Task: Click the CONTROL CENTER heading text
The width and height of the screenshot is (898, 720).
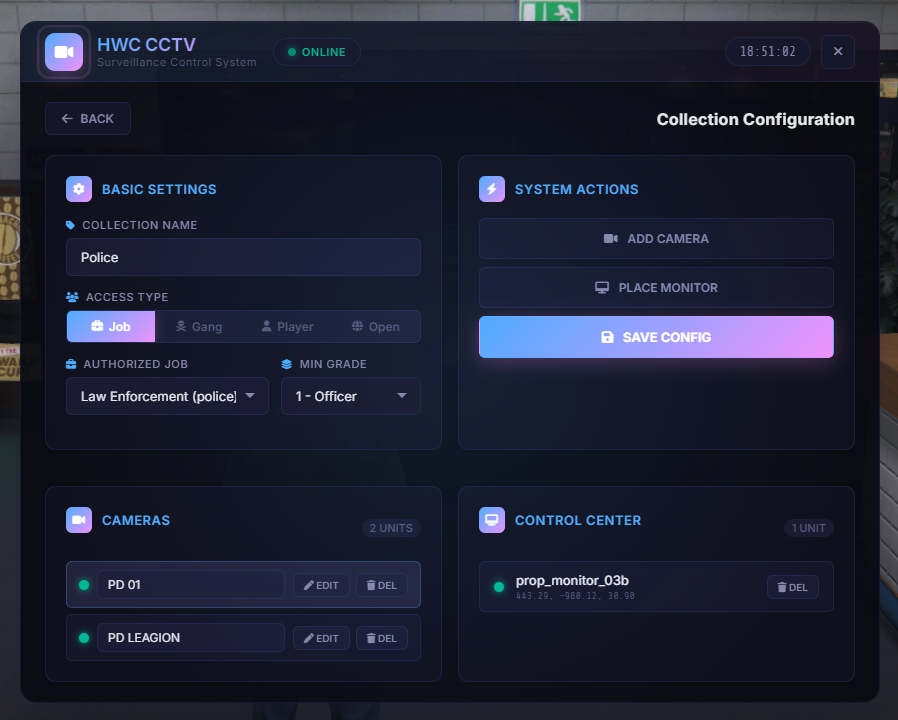Action: [x=578, y=520]
